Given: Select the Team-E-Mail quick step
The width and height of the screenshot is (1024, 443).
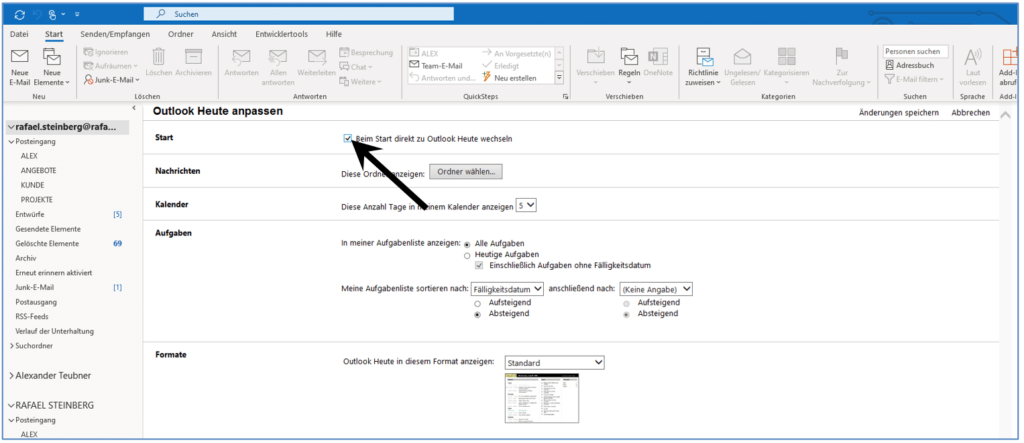Looking at the screenshot, I should [436, 65].
